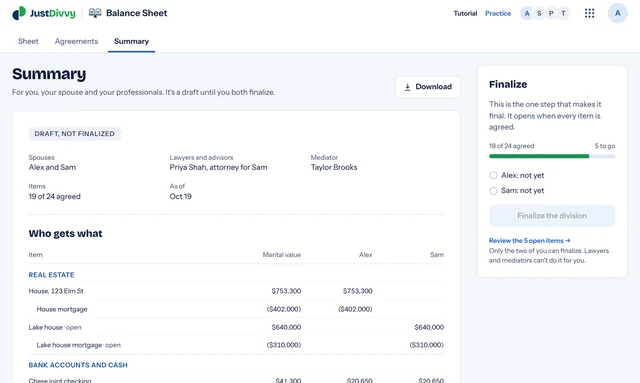Select the Lake house mortgage open row
640x383 pixels.
click(236, 345)
